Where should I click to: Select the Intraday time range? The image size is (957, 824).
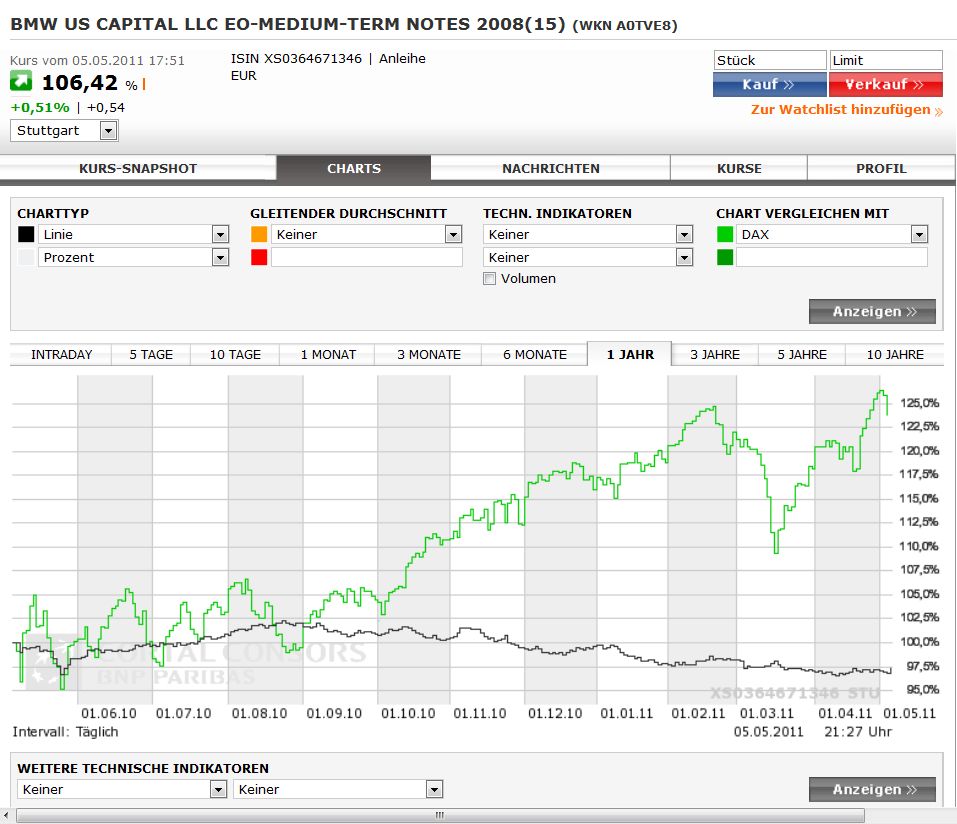point(61,355)
